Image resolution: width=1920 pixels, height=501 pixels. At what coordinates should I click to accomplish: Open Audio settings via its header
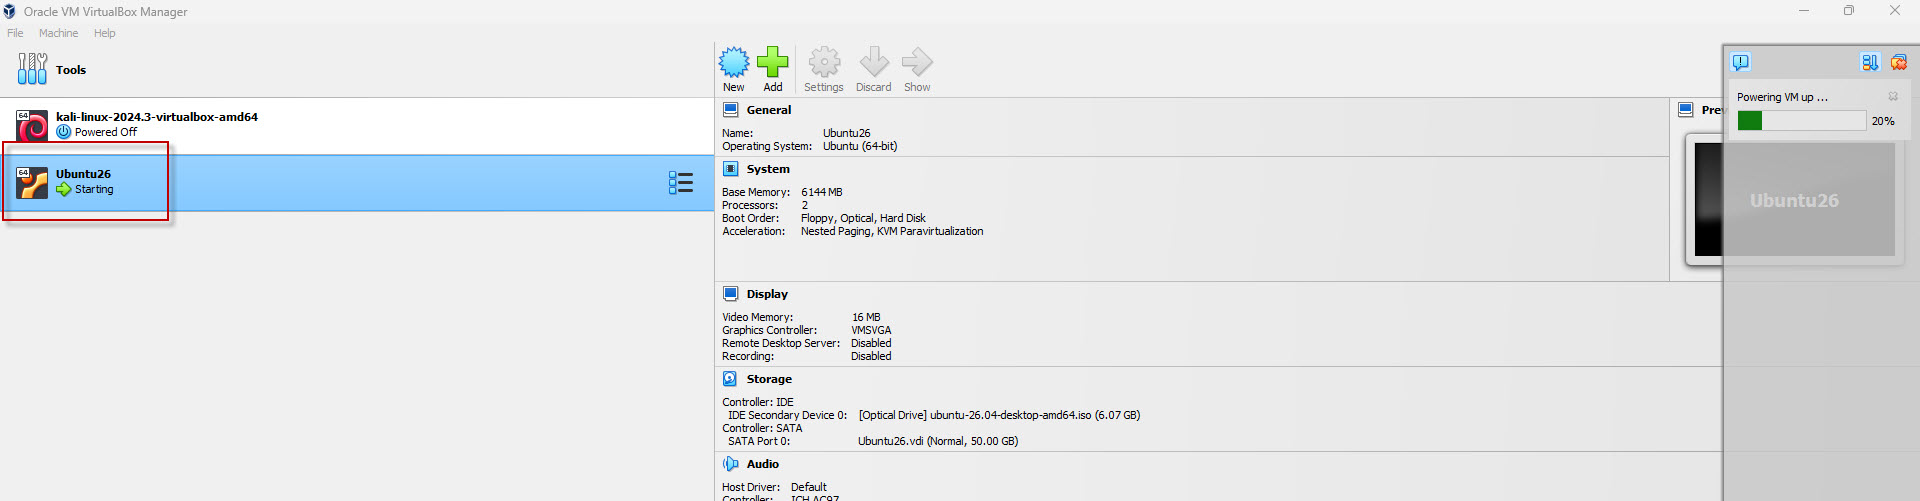click(x=763, y=464)
